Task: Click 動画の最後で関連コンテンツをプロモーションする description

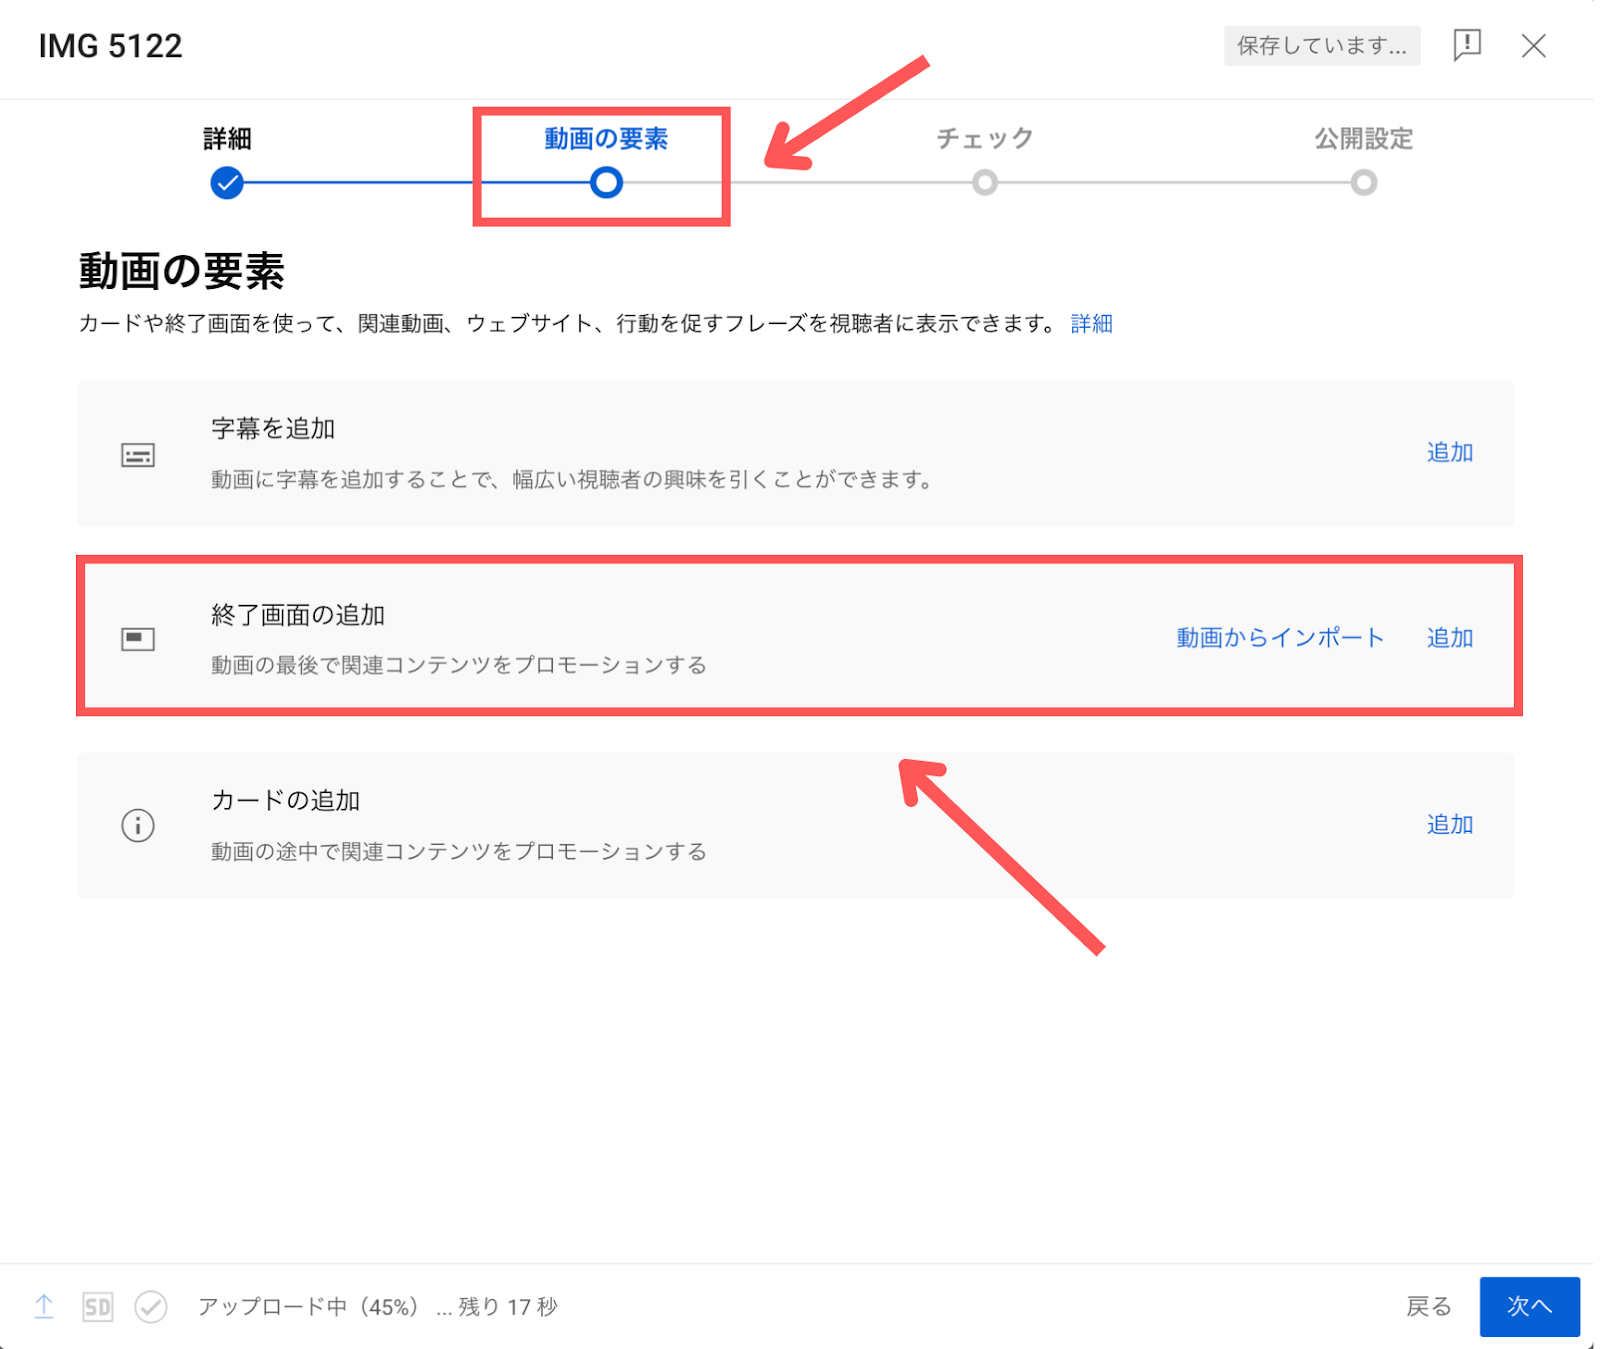Action: [459, 666]
